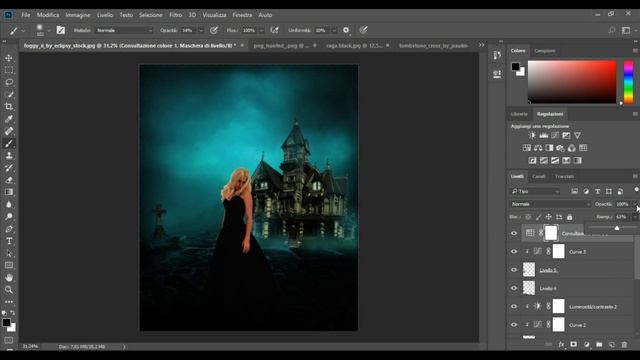Open the Uniformità dropdown arrow
Image resolution: width=640 pixels, height=360 pixels.
coord(334,31)
